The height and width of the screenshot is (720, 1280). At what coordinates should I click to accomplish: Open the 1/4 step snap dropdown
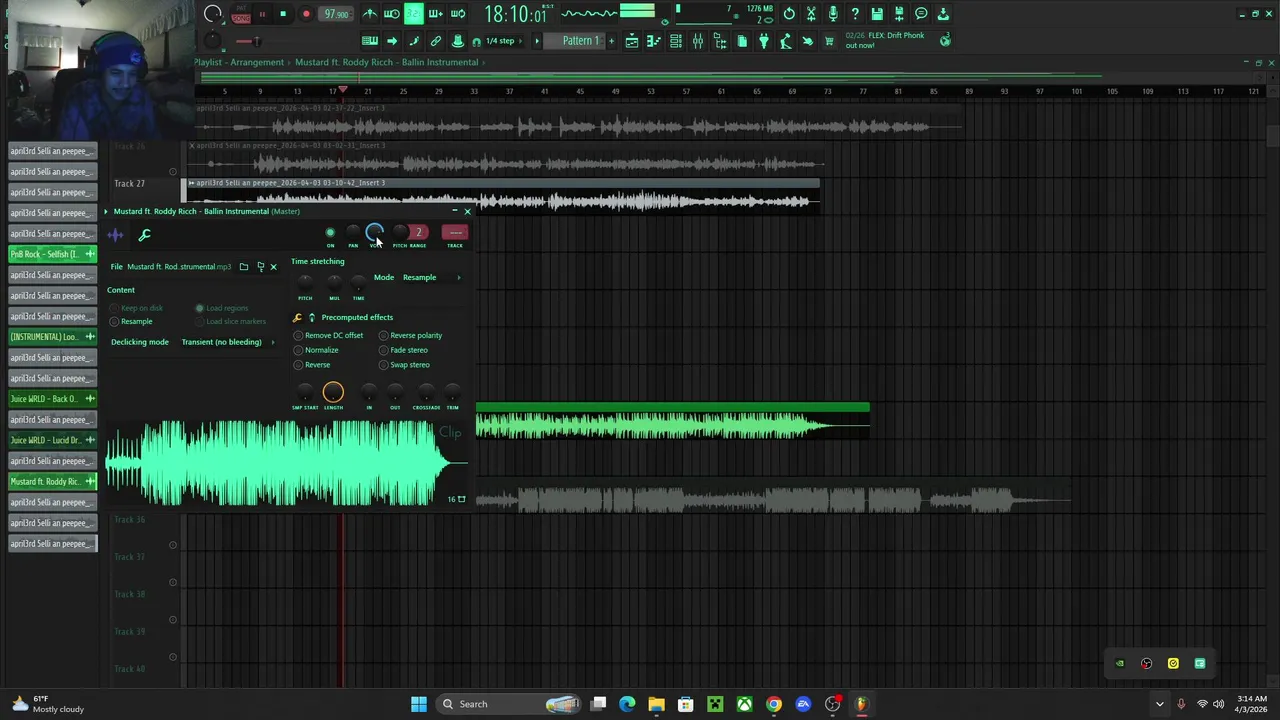coord(503,41)
